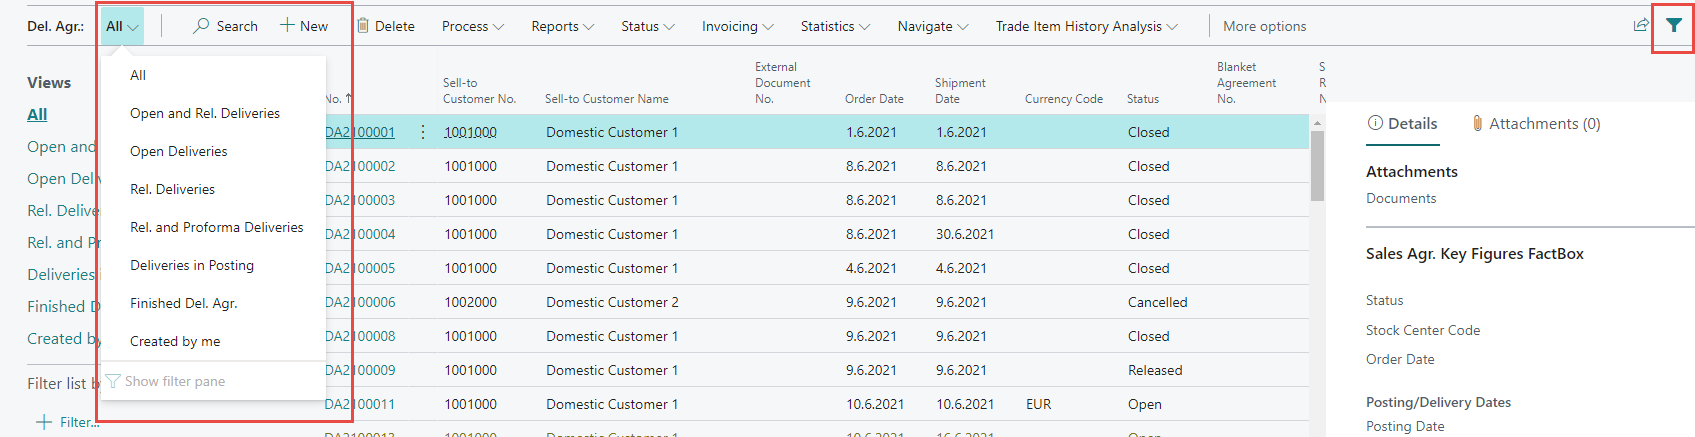Switch to the Details tab

(x=1402, y=124)
